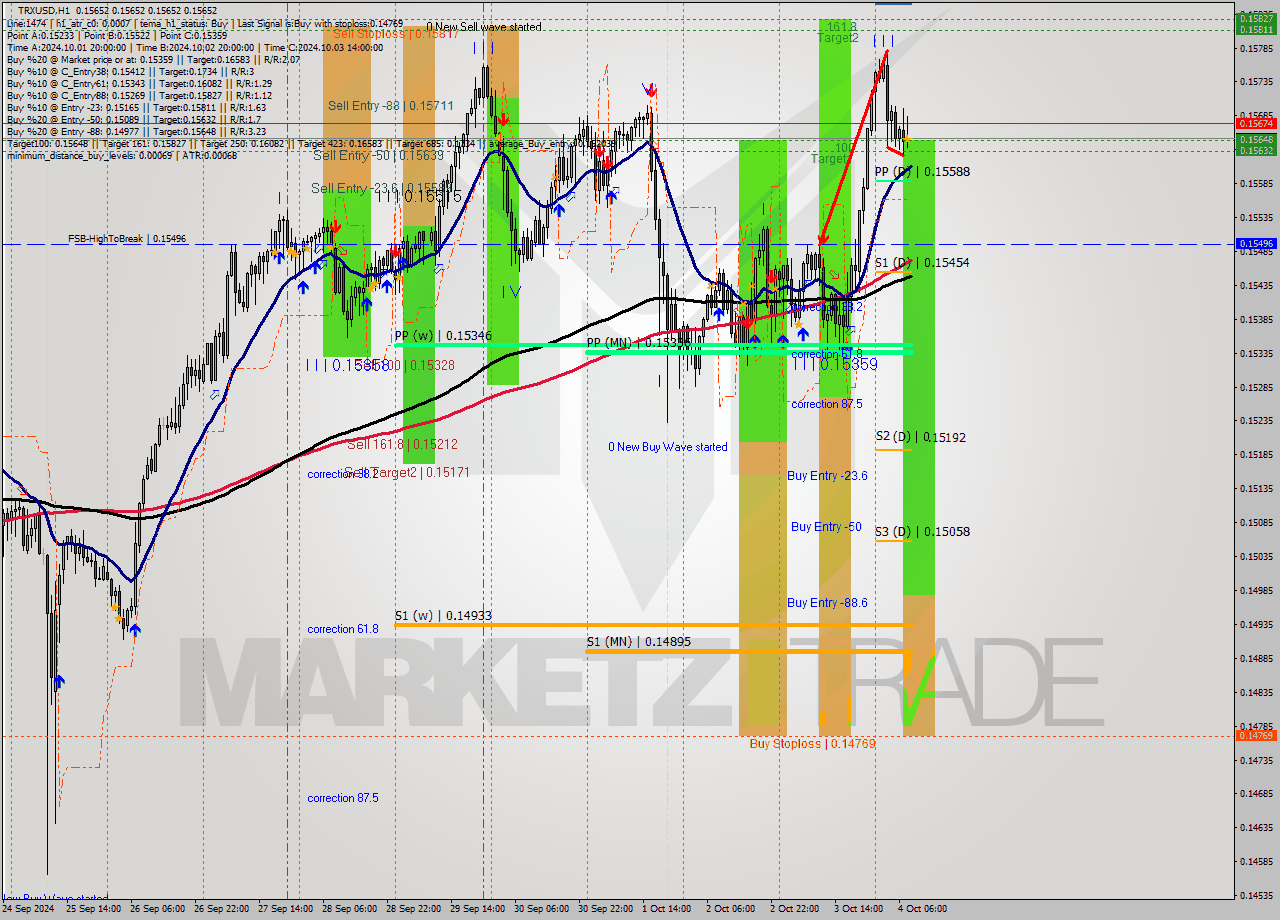This screenshot has width=1280, height=920.
Task: Select the 'Buy %20 @ Entry -88' line
Action: click(x=136, y=131)
